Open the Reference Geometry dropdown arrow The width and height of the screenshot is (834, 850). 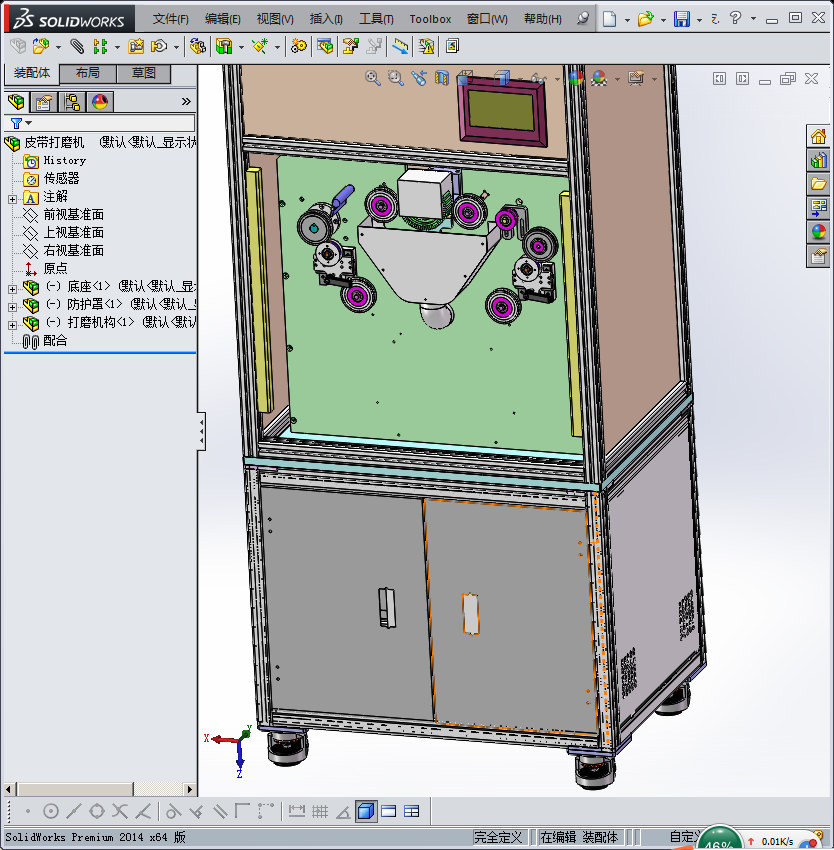[277, 48]
